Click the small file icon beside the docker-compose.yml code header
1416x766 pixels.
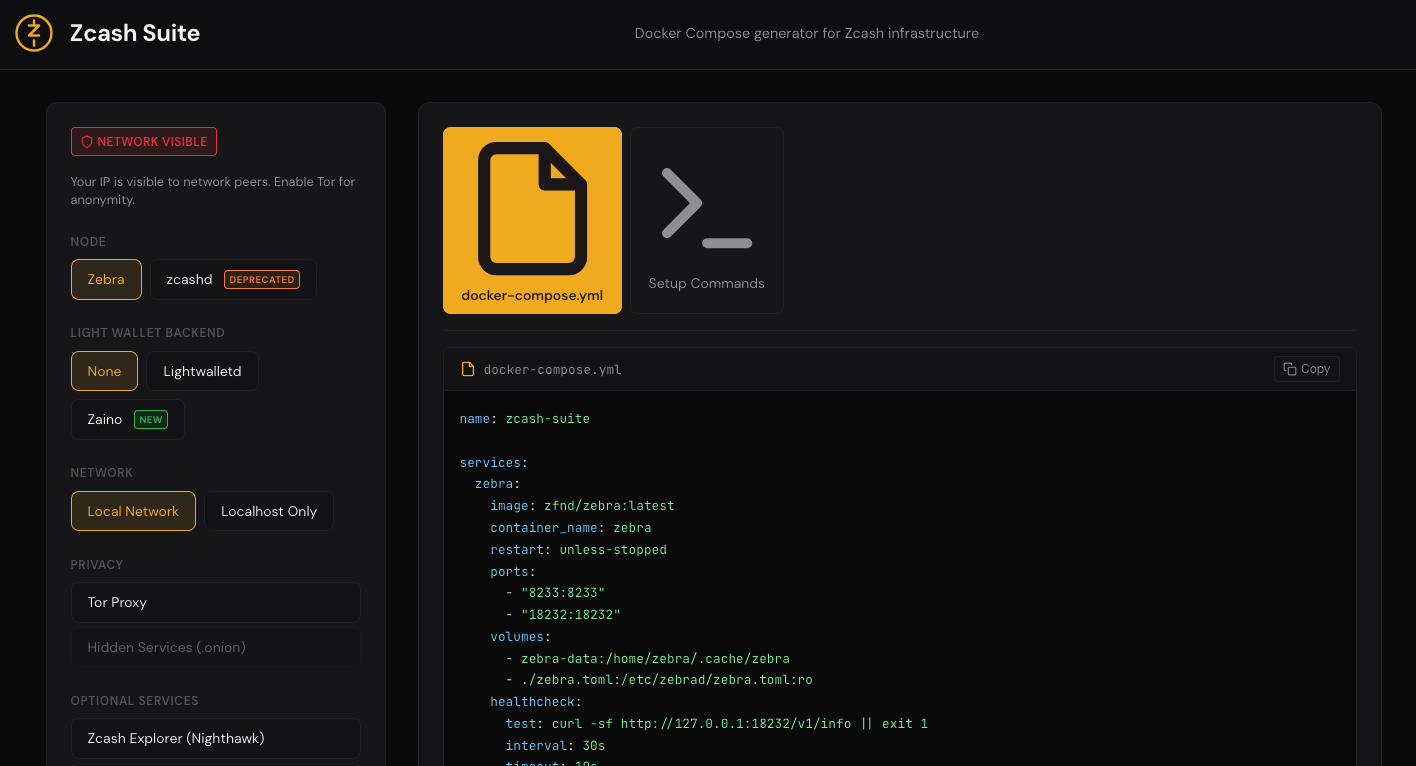(467, 368)
